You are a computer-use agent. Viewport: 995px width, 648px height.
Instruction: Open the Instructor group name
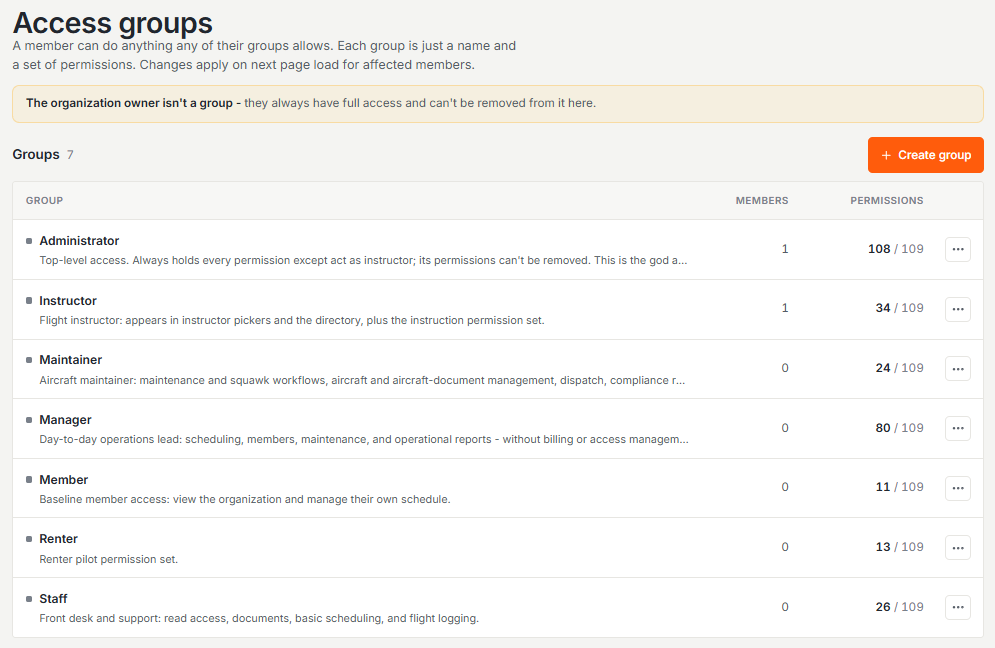(68, 300)
